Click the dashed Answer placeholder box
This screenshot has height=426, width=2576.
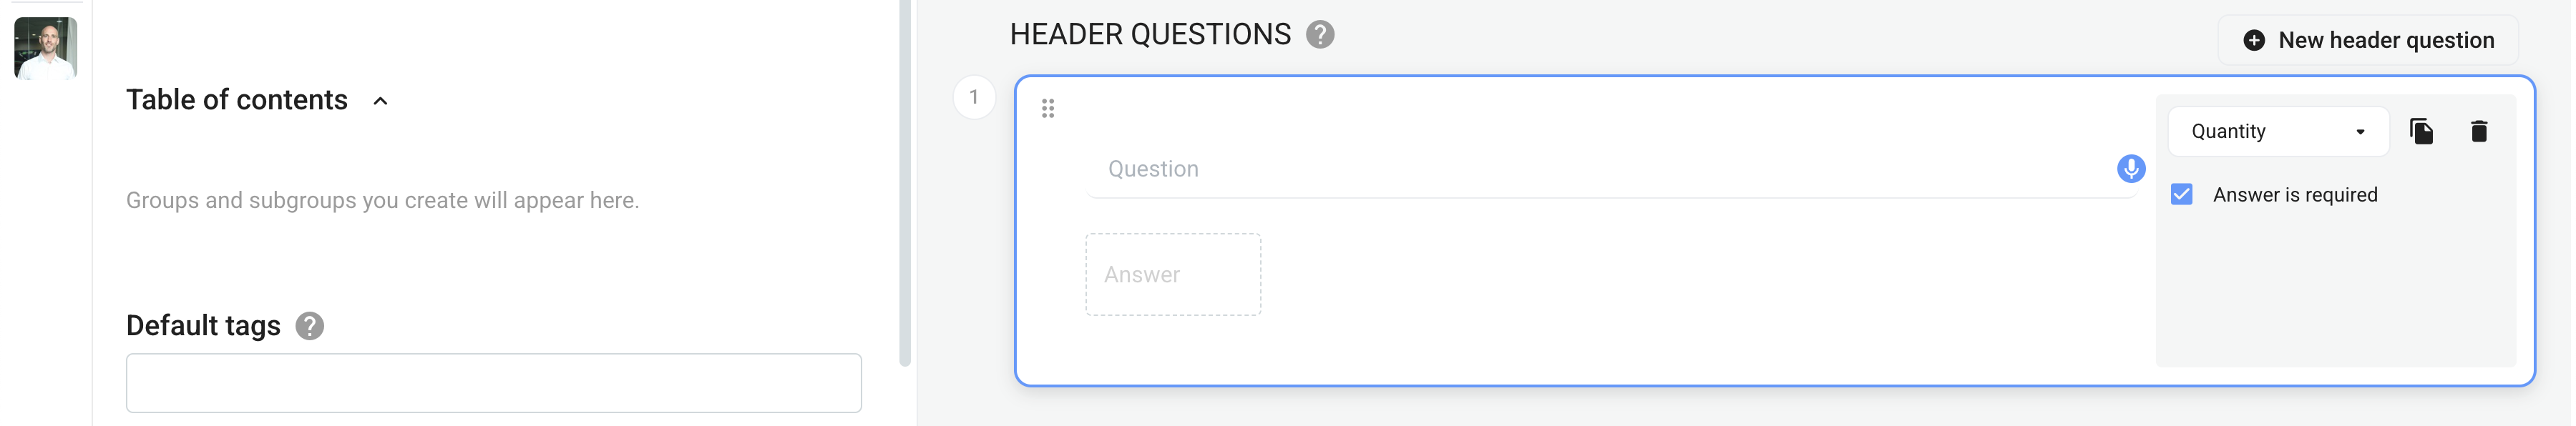1173,275
